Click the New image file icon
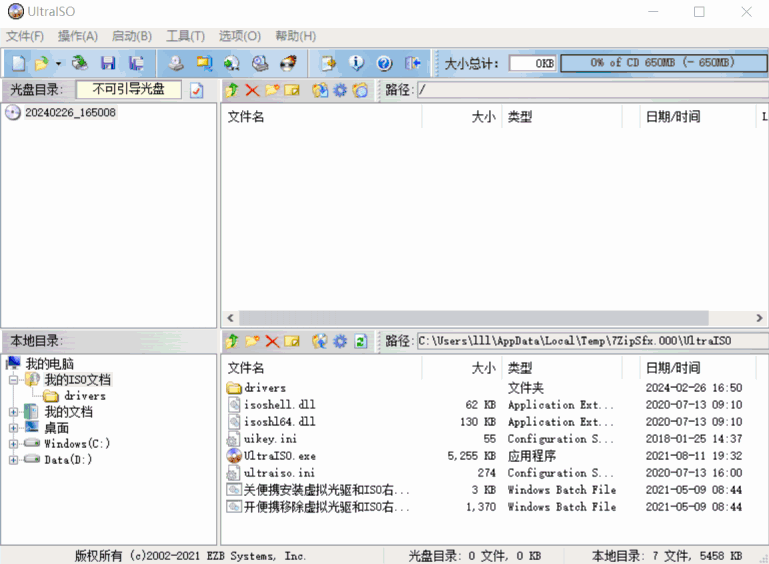The image size is (769, 564). pos(18,63)
